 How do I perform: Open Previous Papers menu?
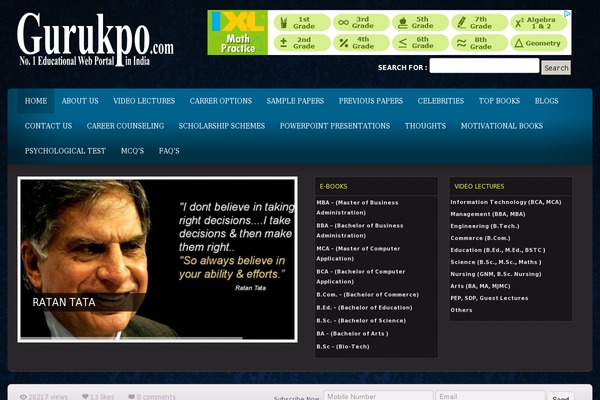tap(371, 101)
